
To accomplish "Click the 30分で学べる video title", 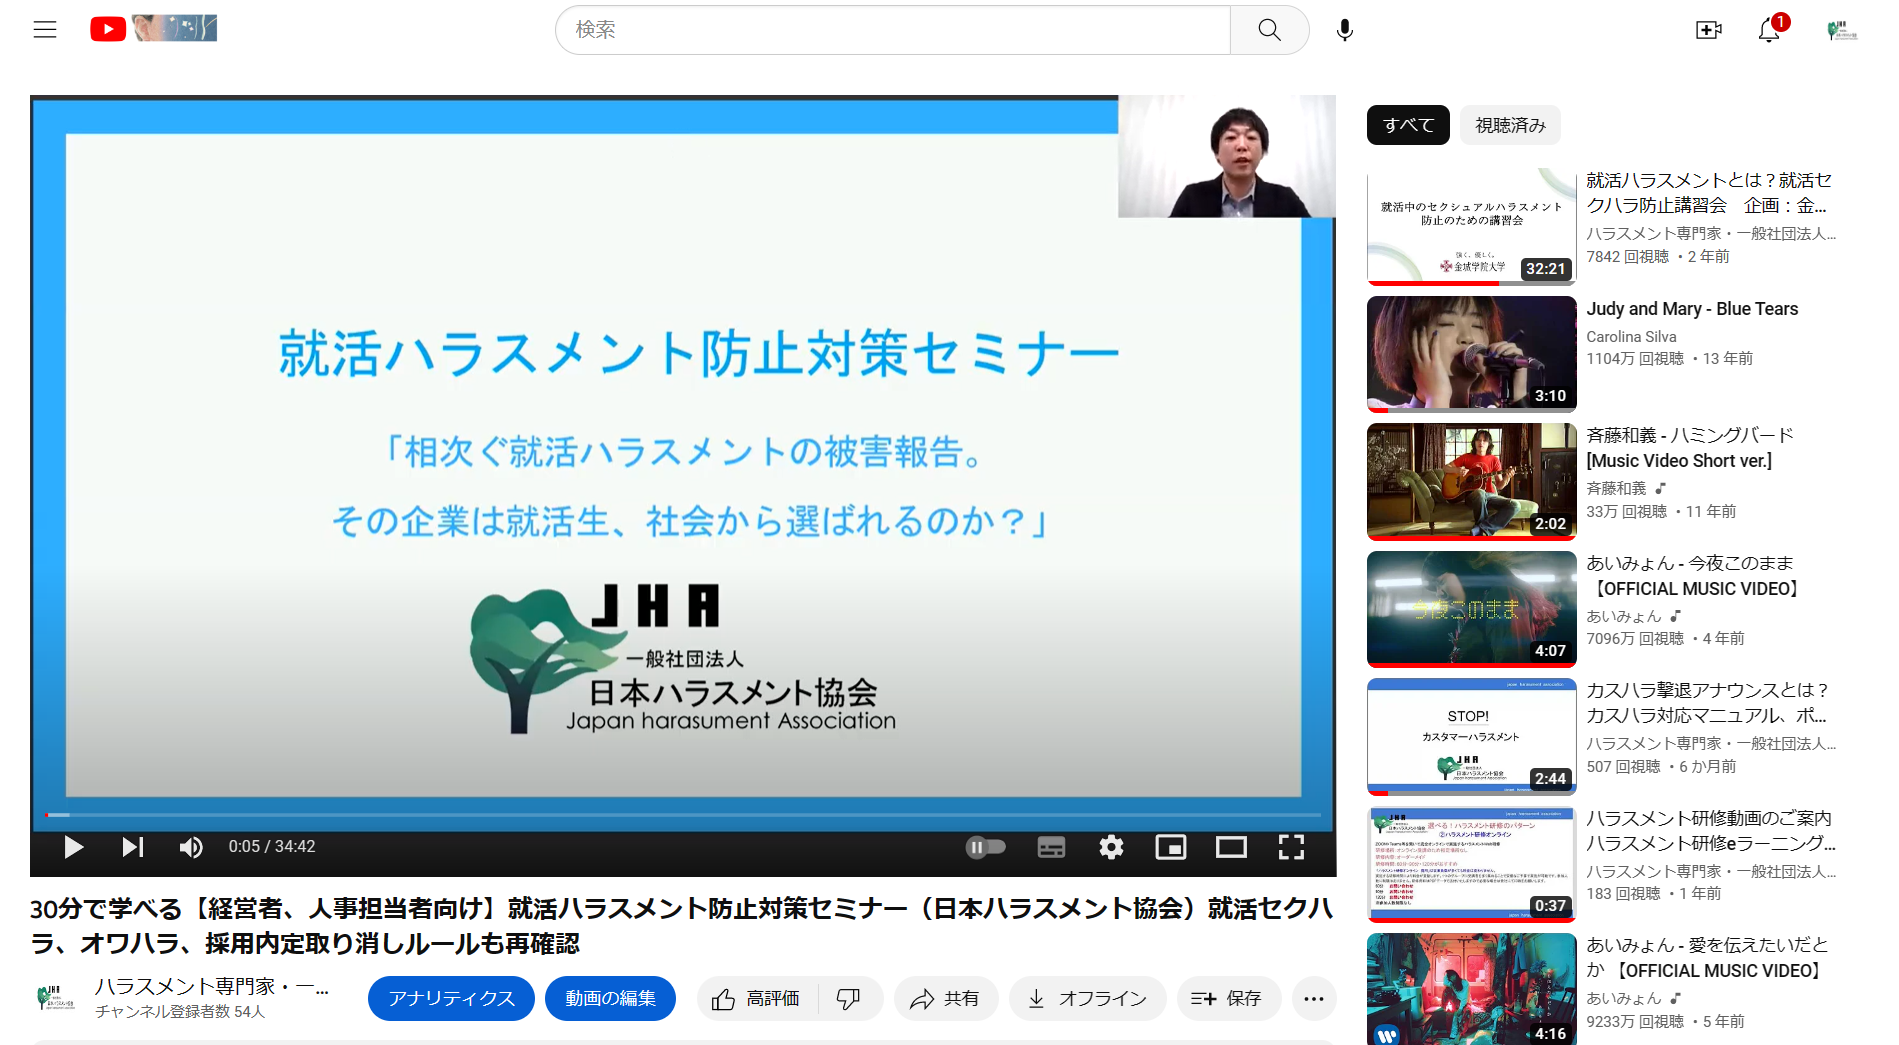I will pos(682,926).
